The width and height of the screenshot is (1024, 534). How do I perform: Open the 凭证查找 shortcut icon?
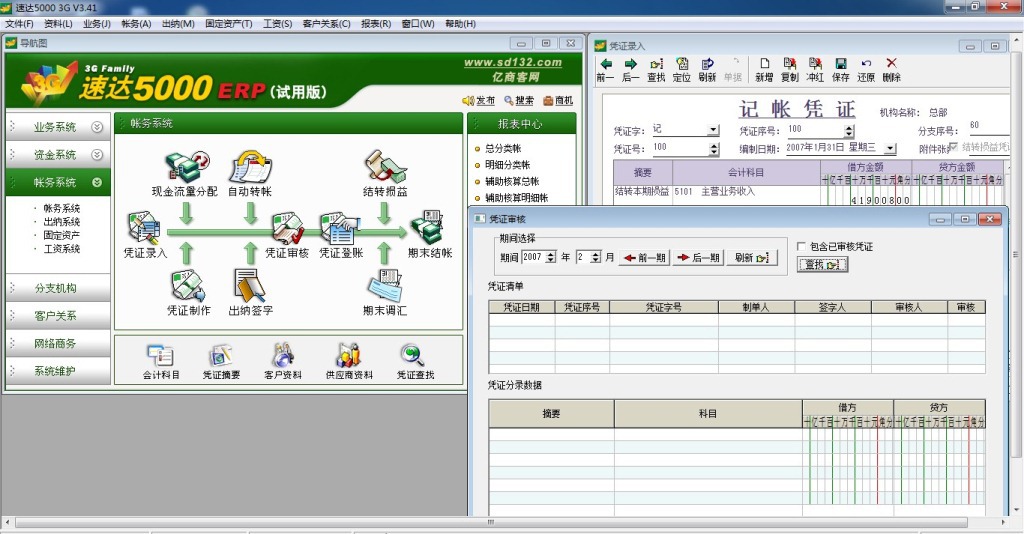point(413,356)
